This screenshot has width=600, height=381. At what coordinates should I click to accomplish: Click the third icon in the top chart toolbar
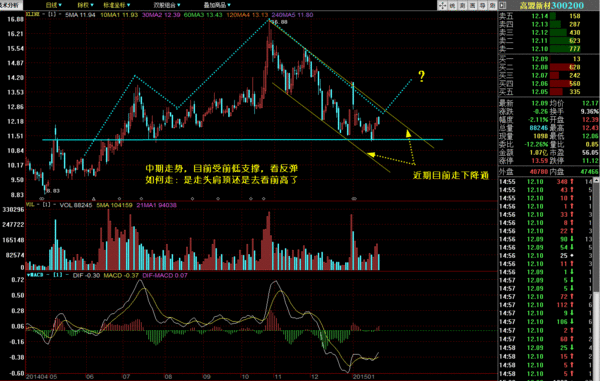pos(462,5)
